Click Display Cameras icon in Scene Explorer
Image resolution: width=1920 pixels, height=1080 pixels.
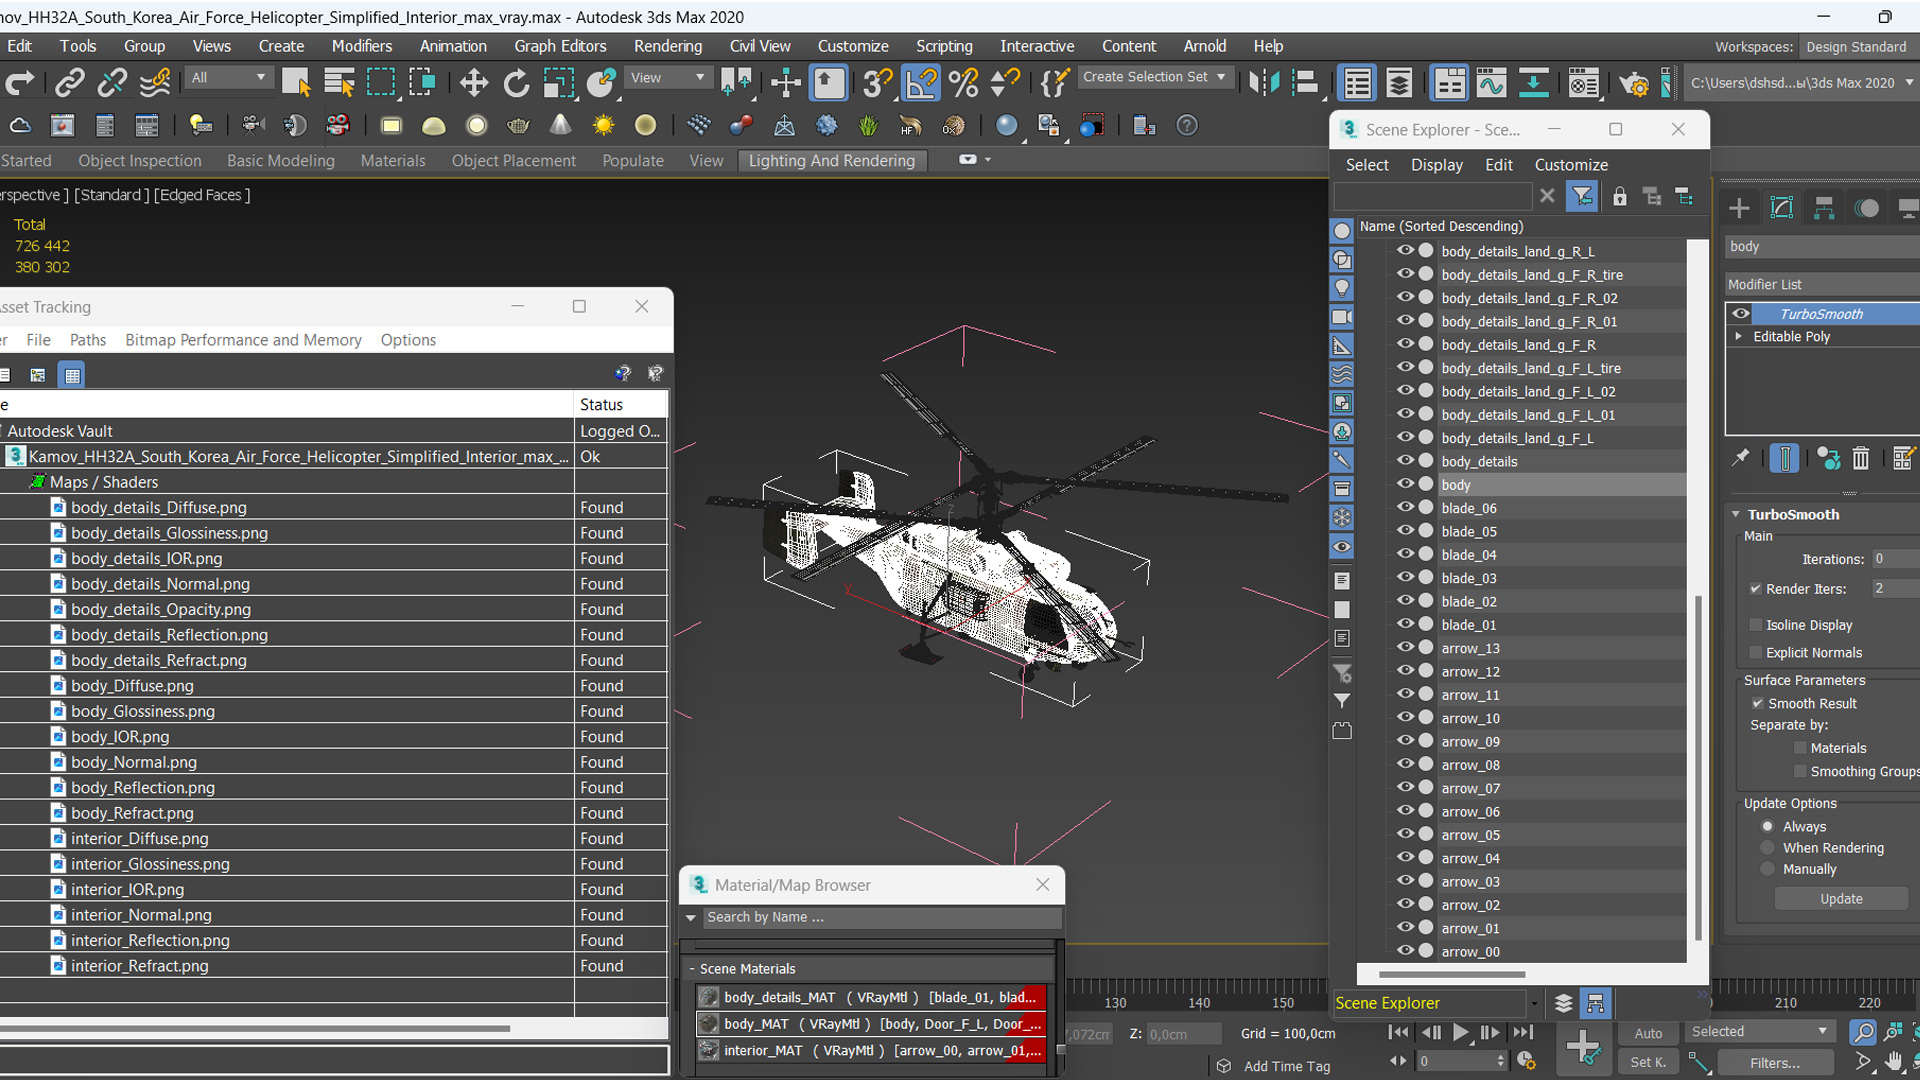click(1342, 317)
